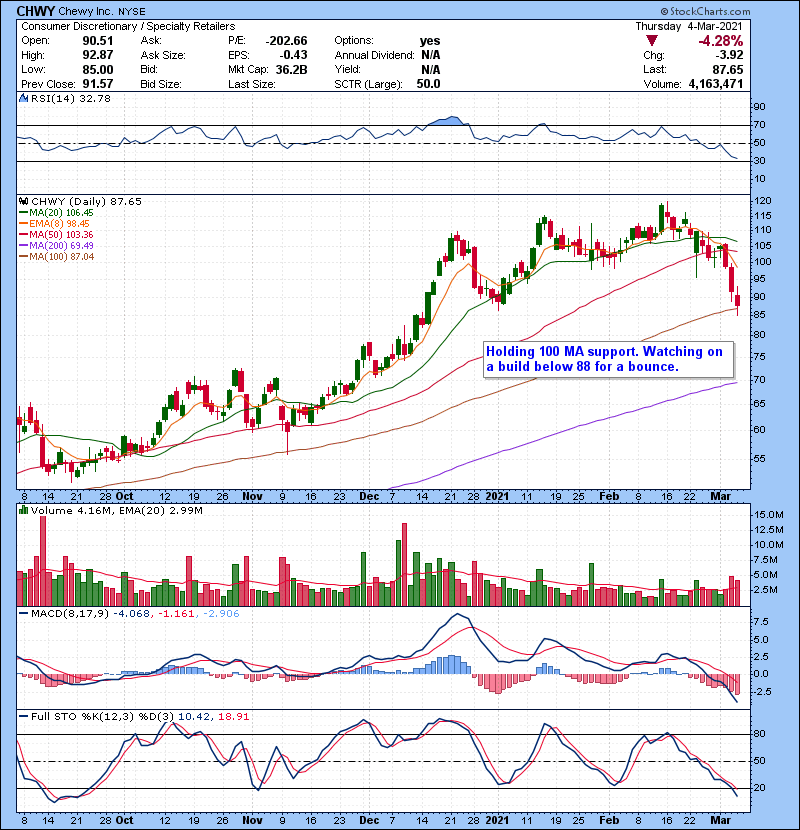This screenshot has height=830, width=800.
Task: Click the Chg value -3.92
Action: [x=729, y=55]
